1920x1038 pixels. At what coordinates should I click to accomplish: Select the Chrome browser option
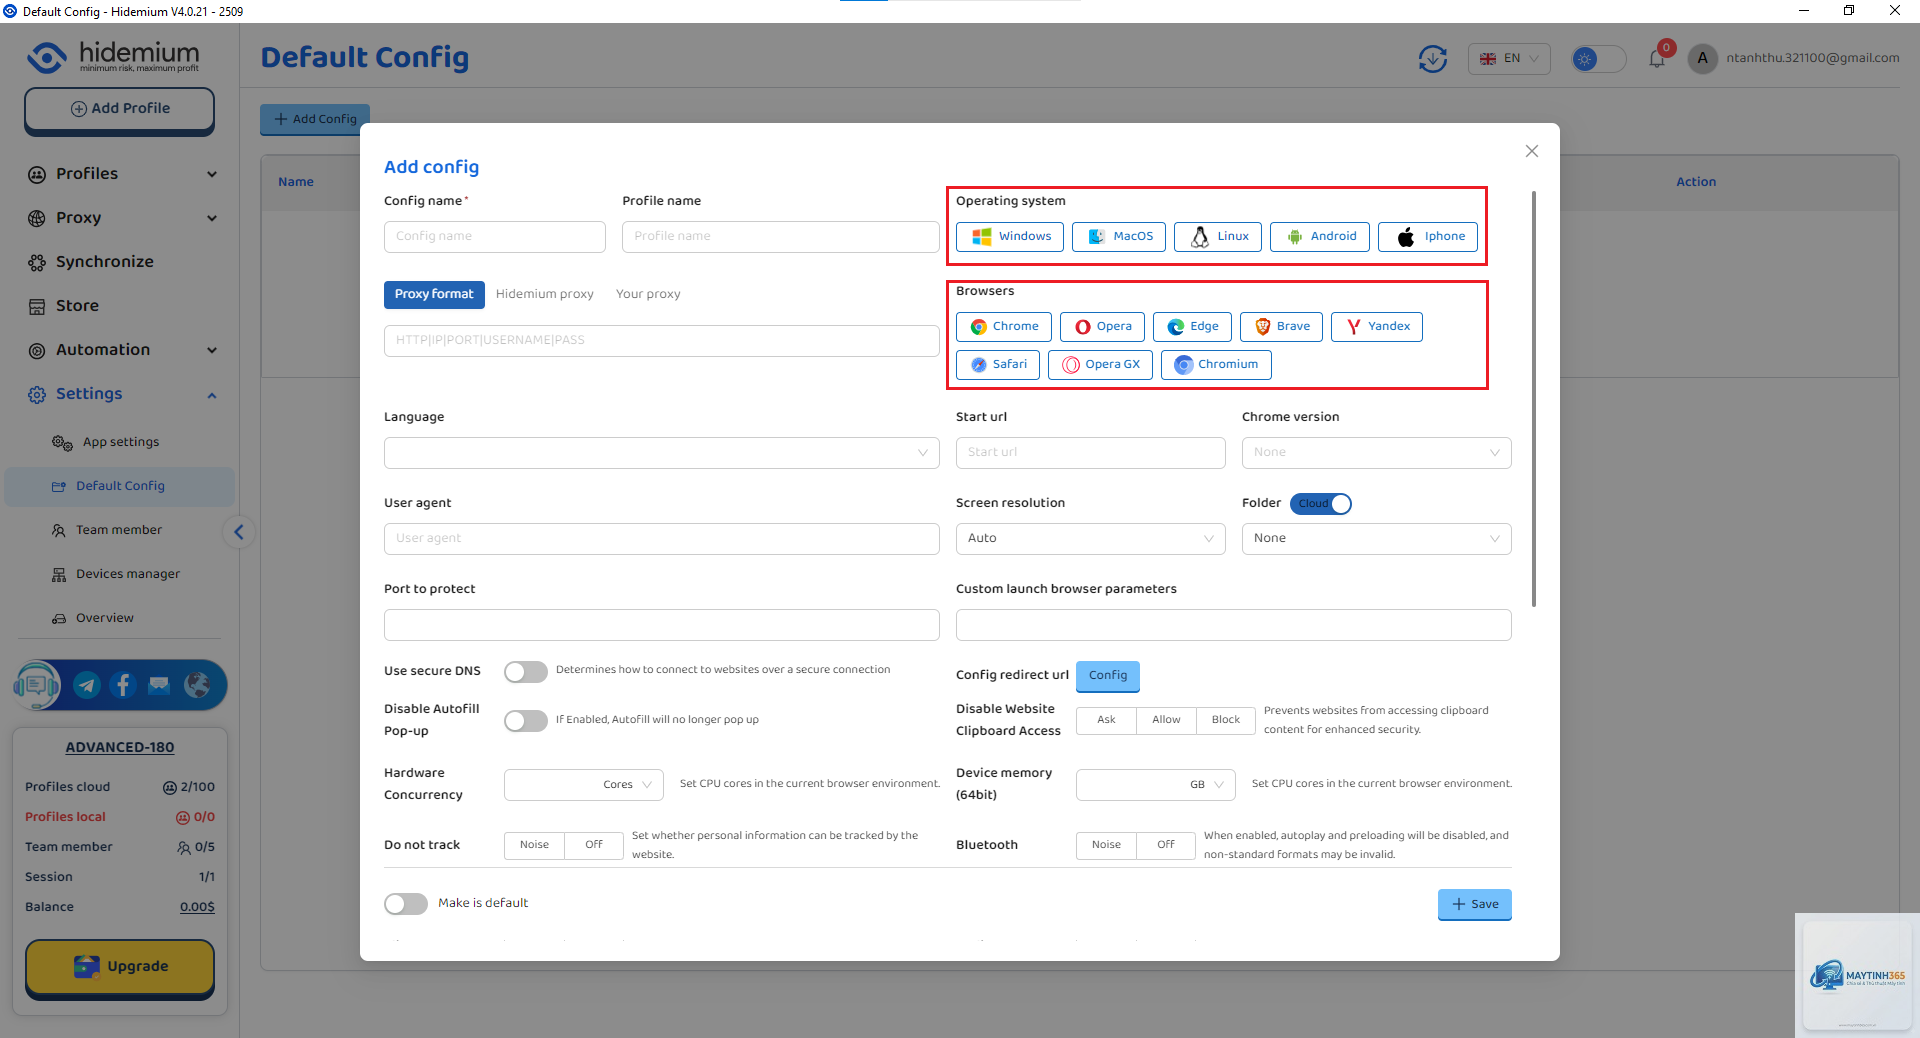[1004, 327]
